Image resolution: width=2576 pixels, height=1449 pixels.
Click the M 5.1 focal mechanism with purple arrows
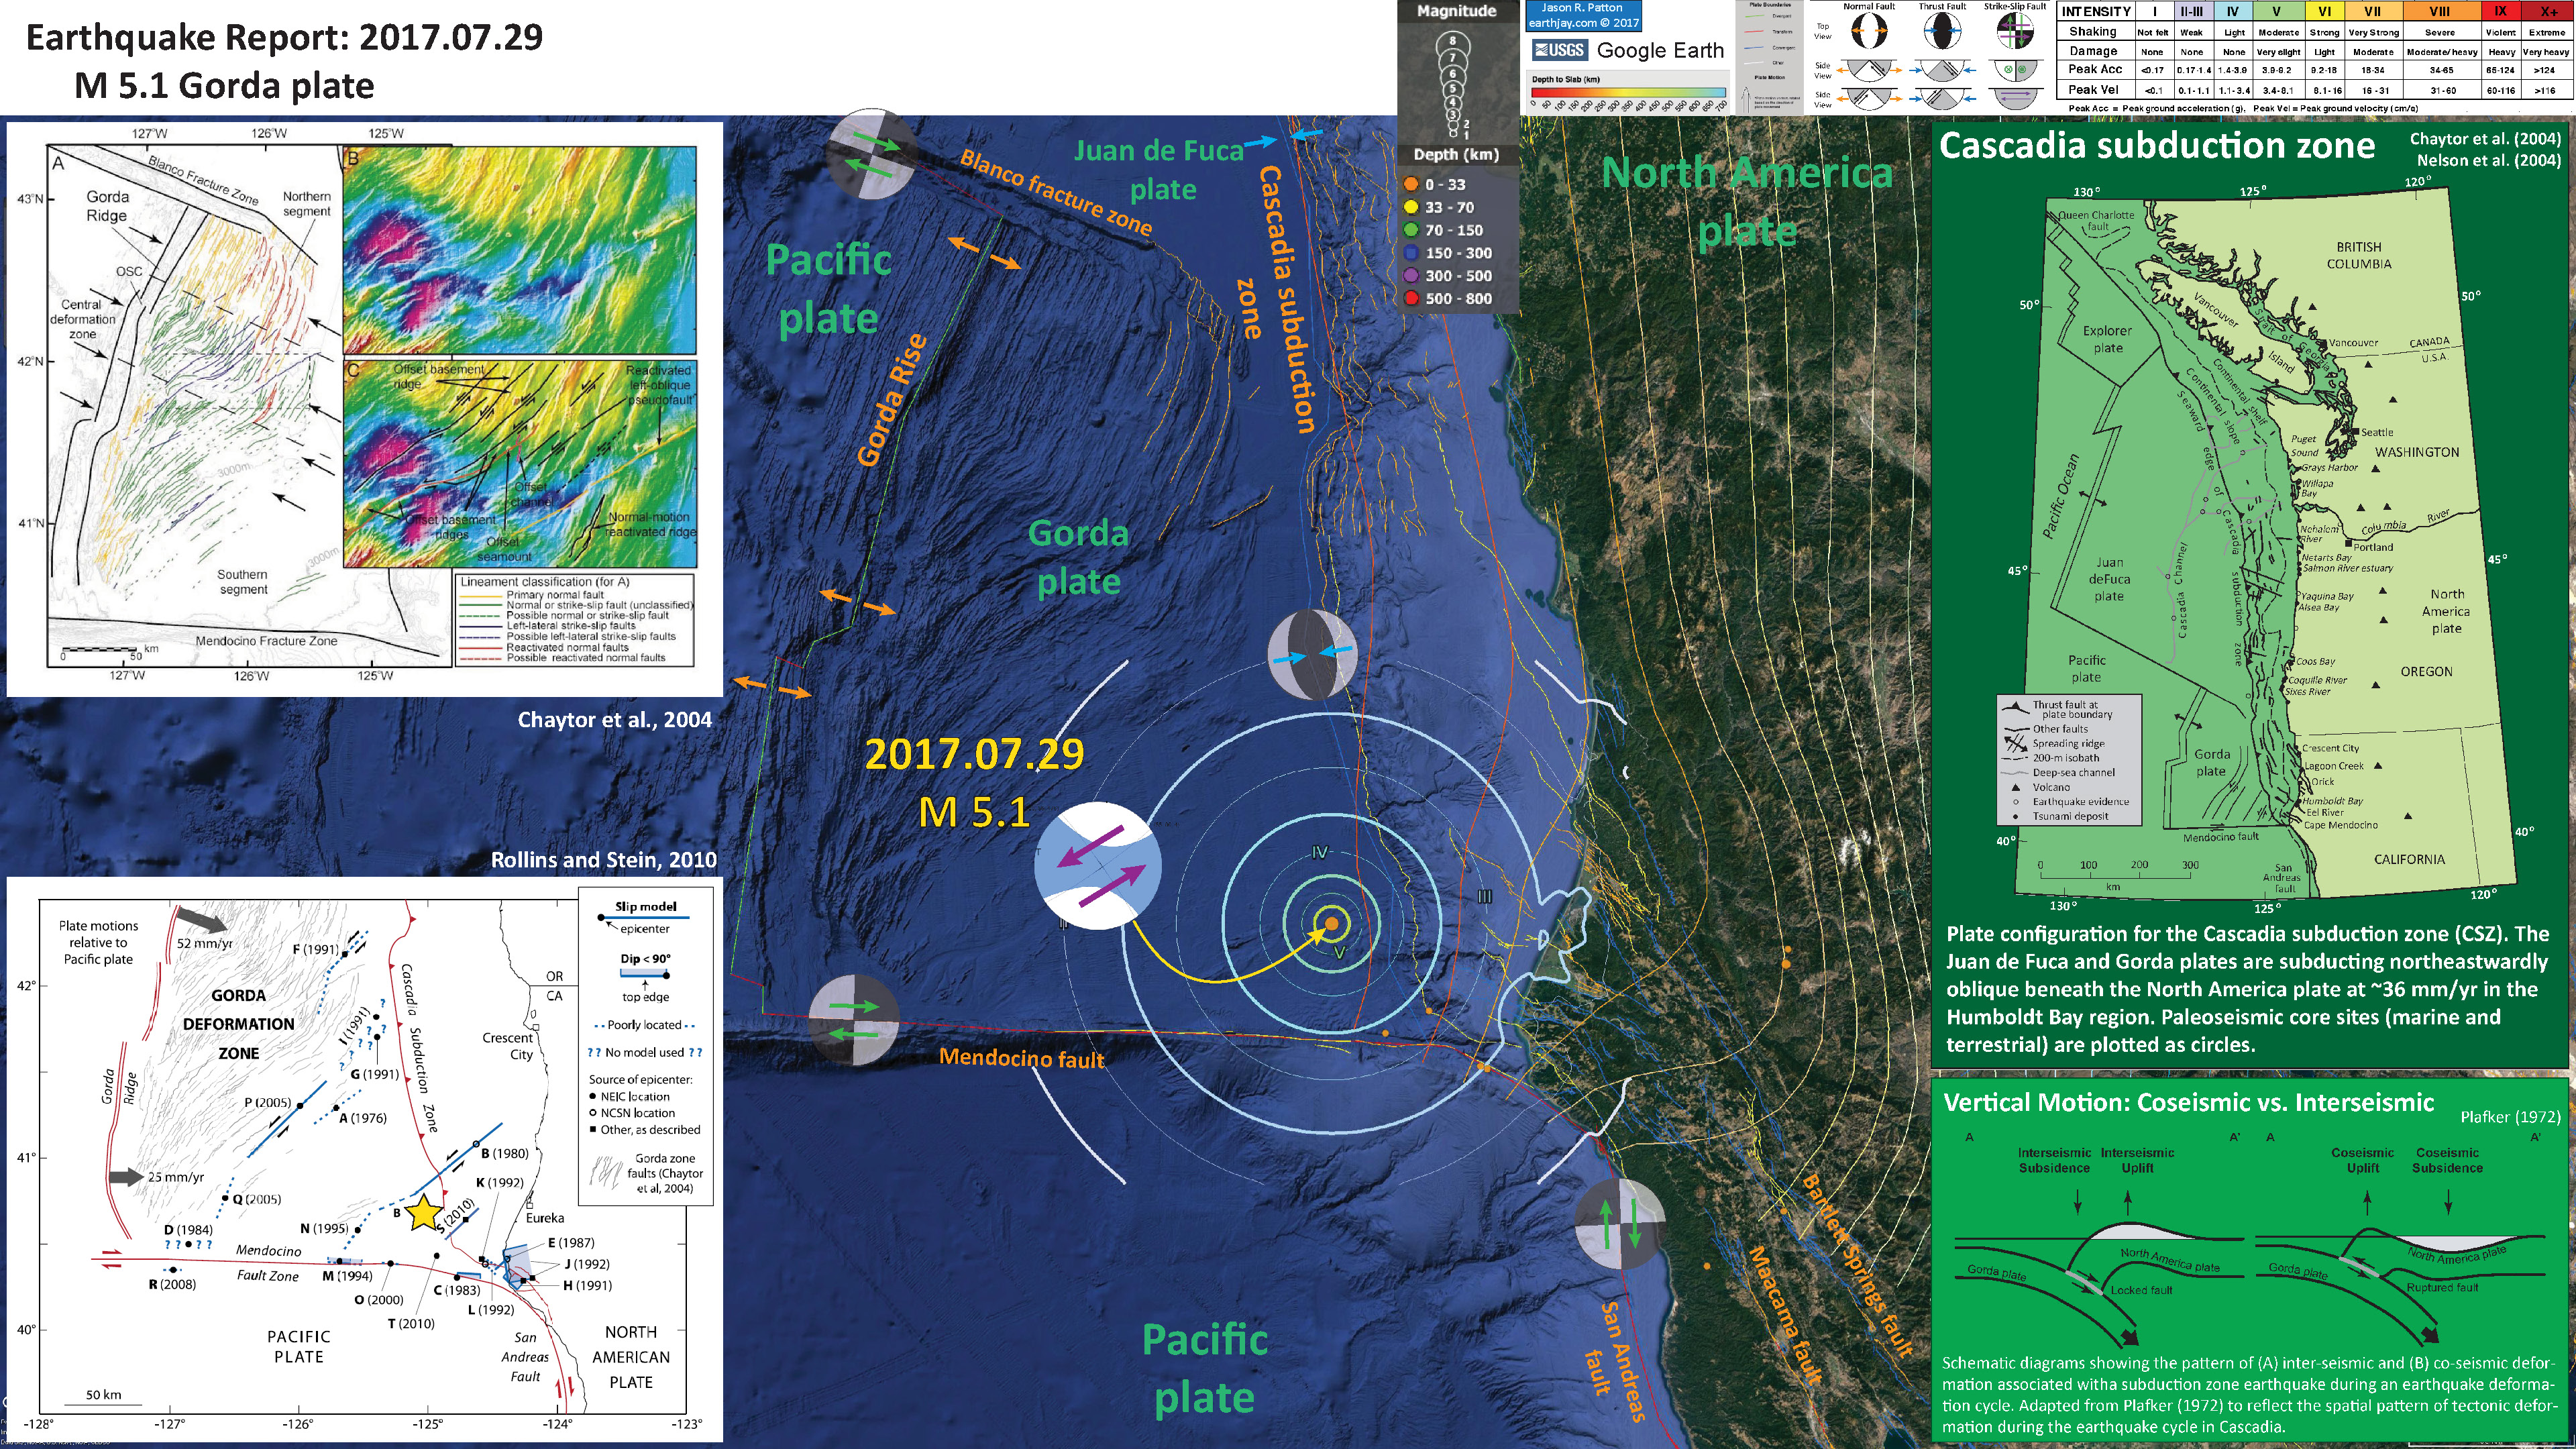point(1097,865)
